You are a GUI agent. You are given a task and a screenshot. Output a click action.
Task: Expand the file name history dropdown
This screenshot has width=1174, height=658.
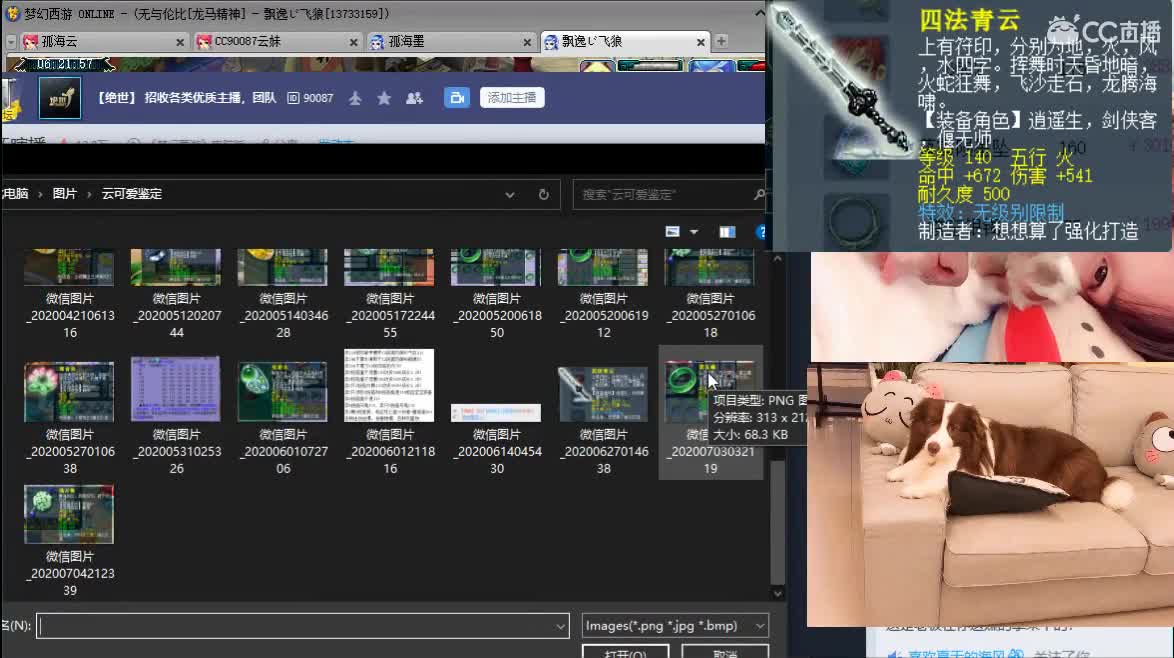click(x=561, y=627)
